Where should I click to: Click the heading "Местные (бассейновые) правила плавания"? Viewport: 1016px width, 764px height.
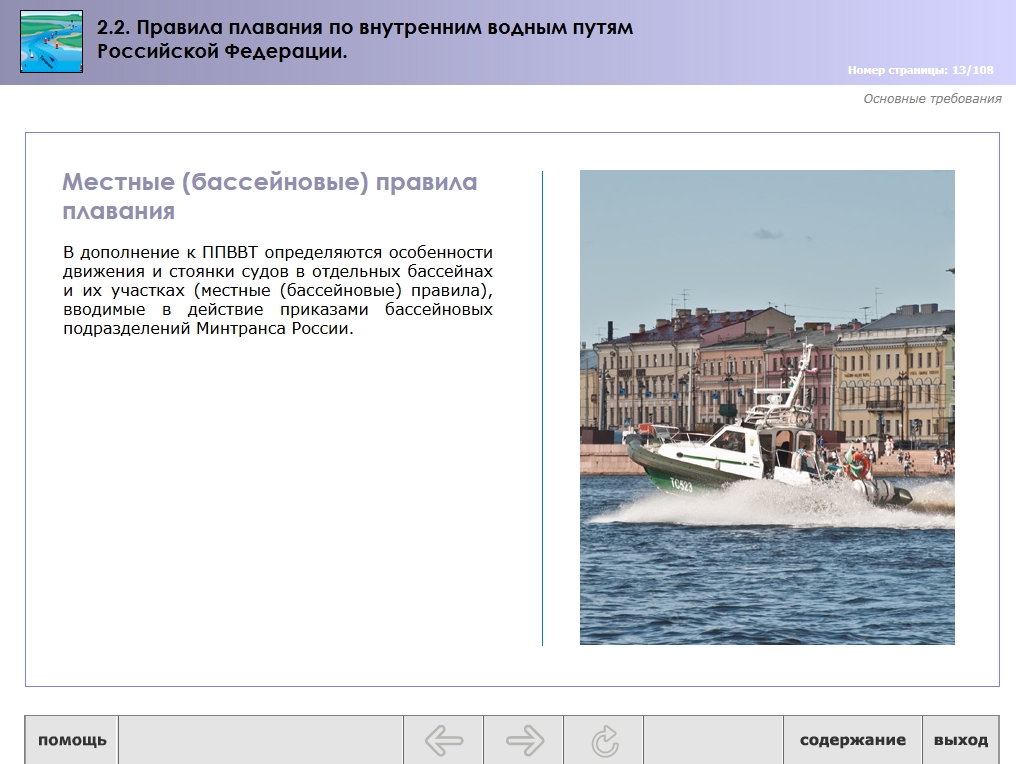(x=269, y=196)
